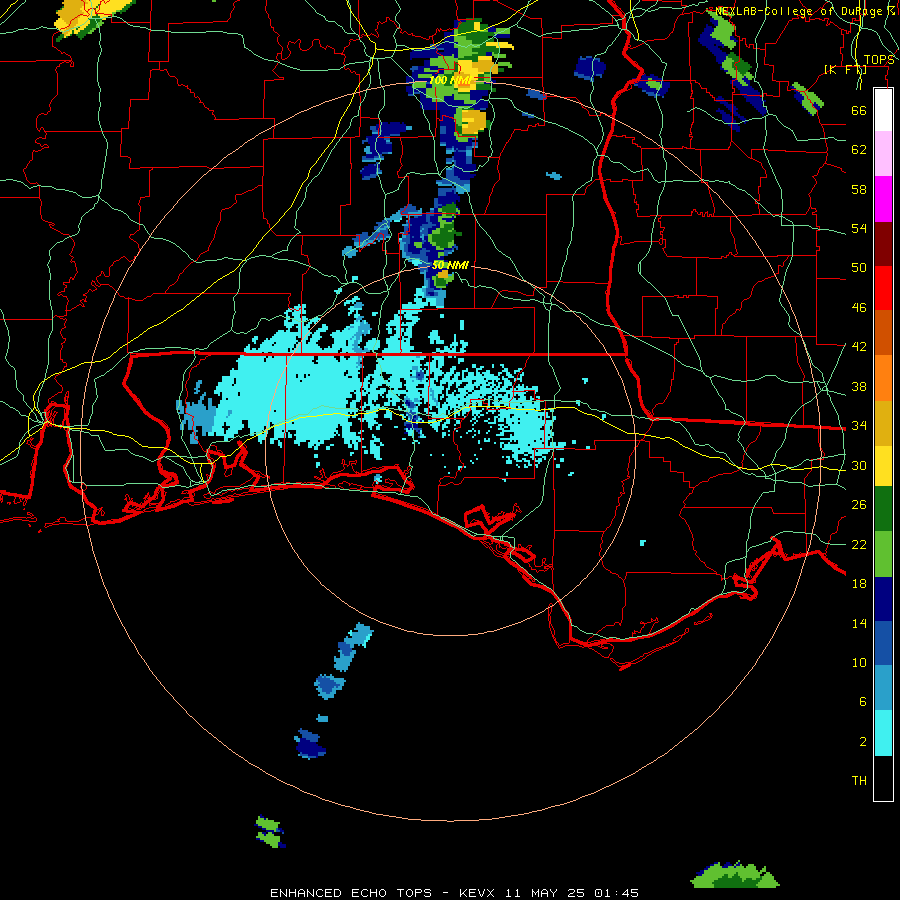The height and width of the screenshot is (900, 900).
Task: Click the "26" legend value
Action: [x=859, y=505]
